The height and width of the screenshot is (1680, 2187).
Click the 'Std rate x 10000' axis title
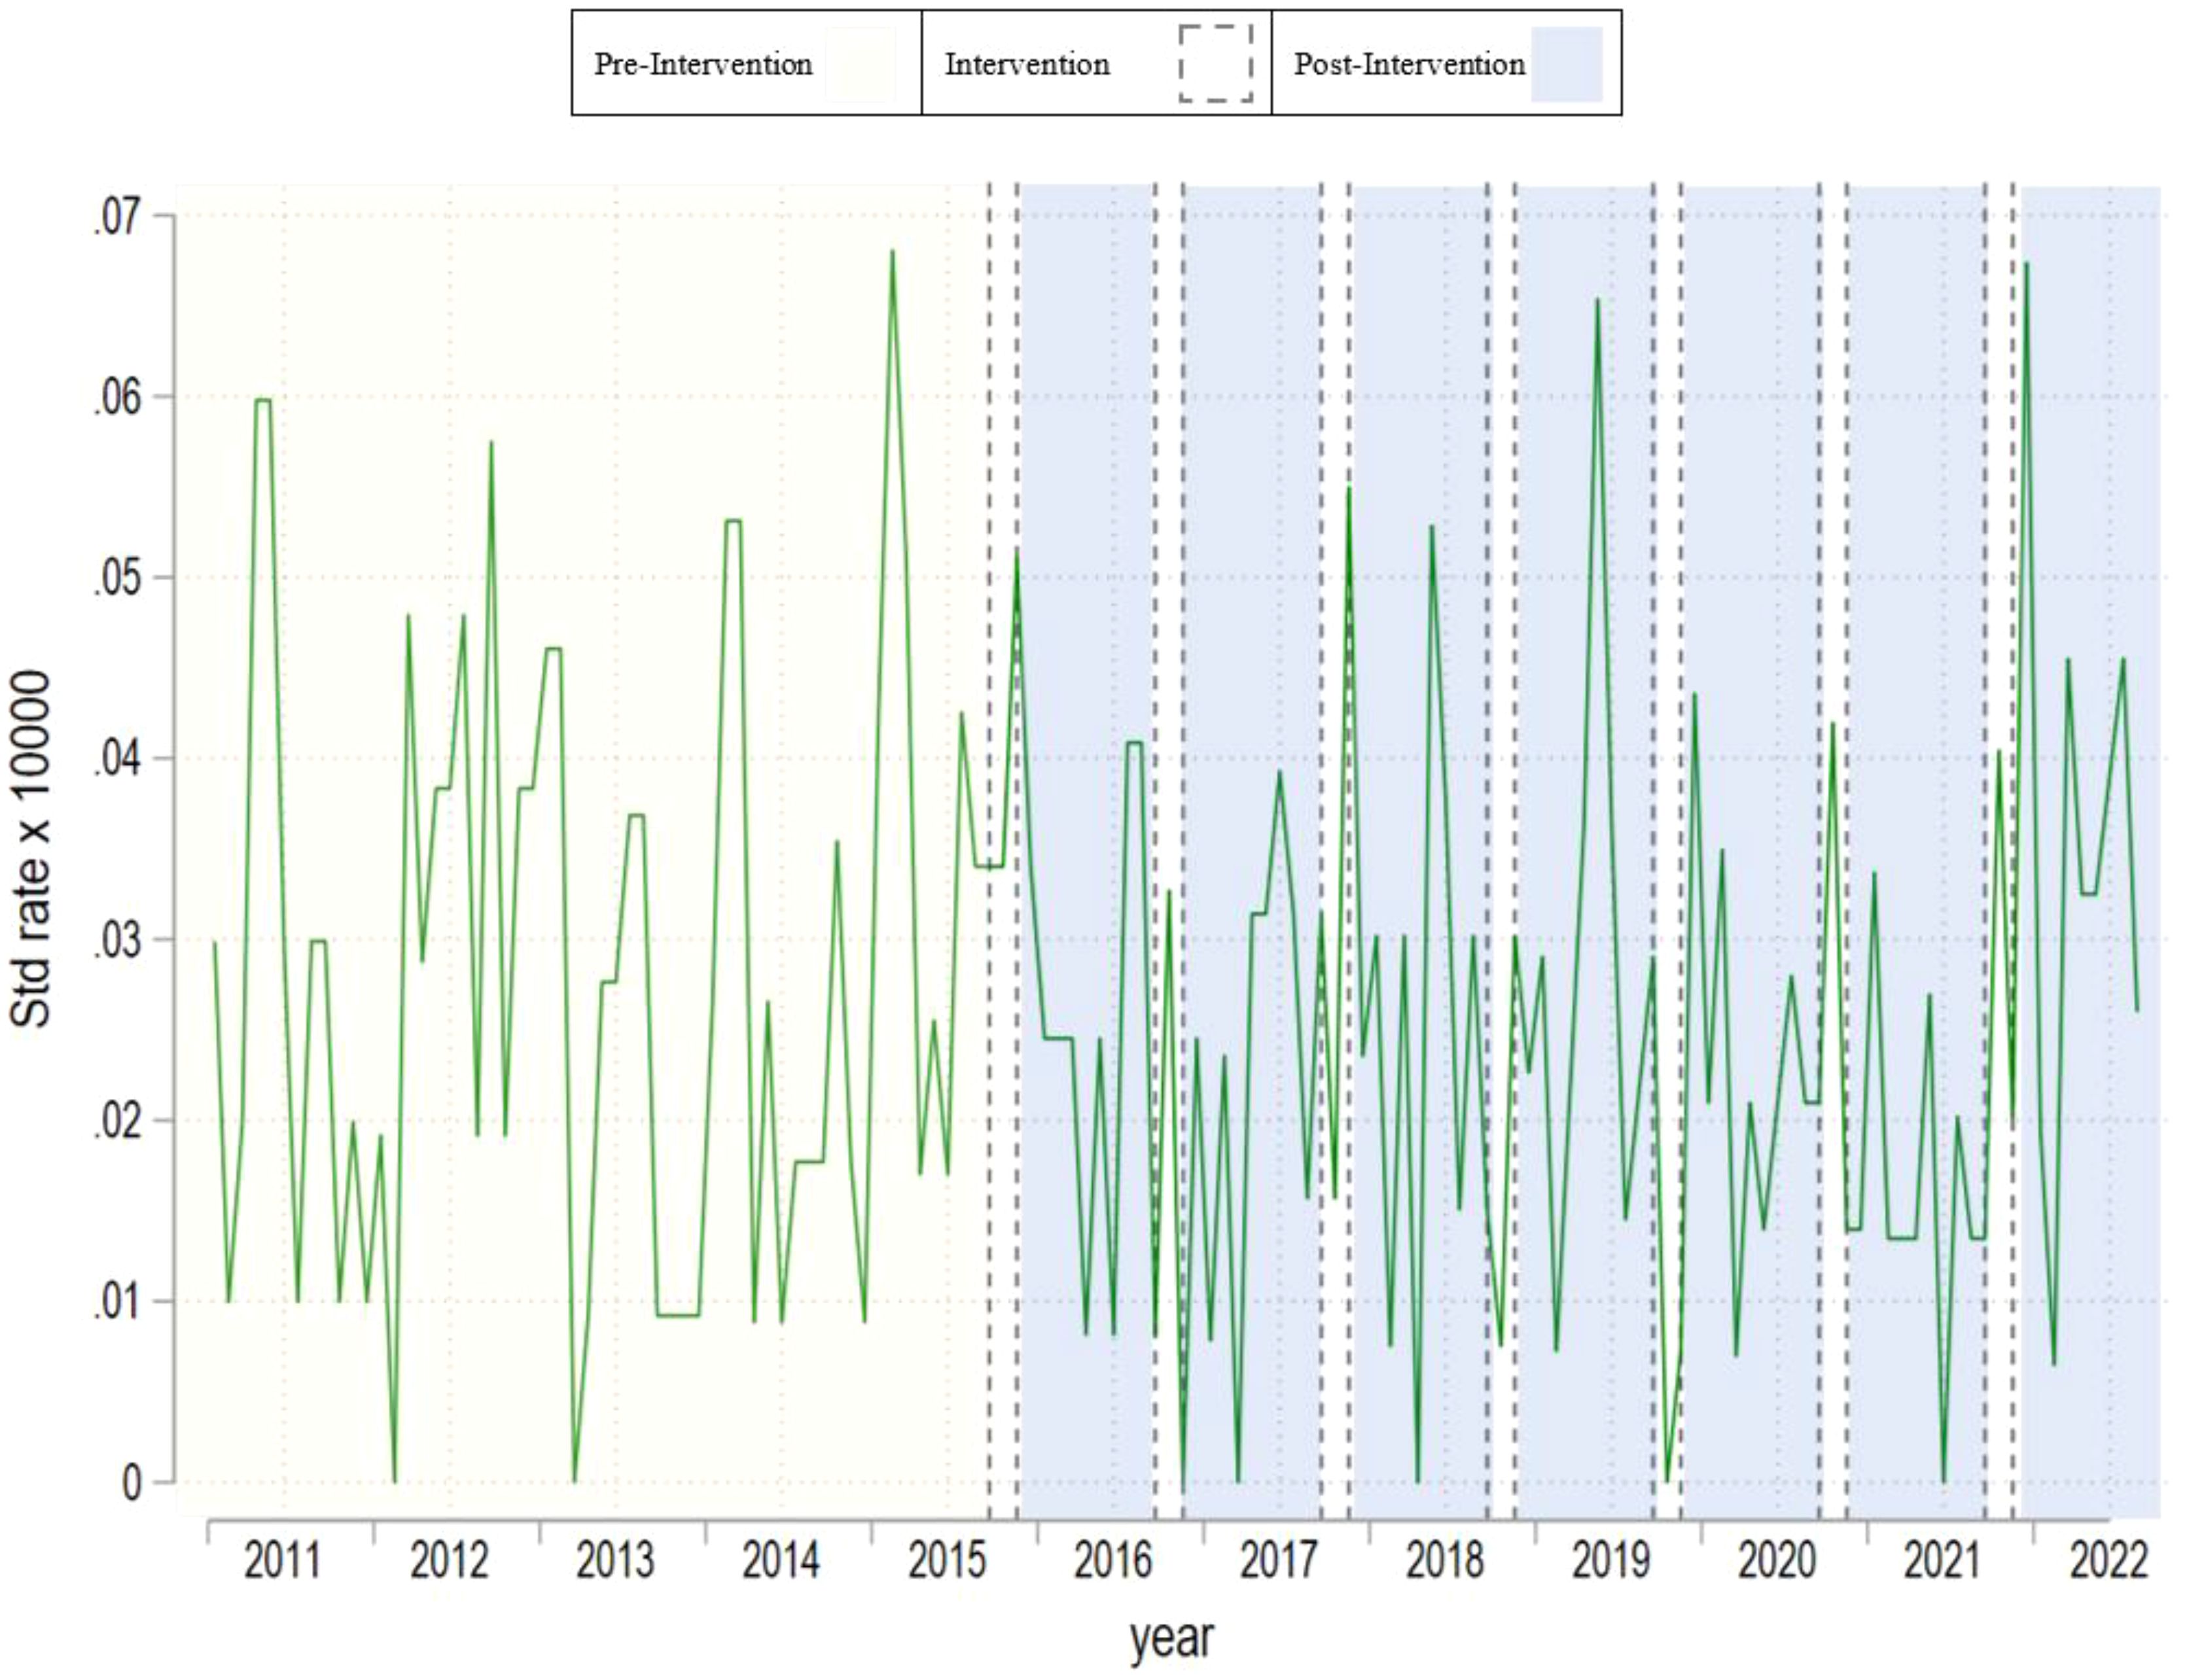tap(30, 849)
